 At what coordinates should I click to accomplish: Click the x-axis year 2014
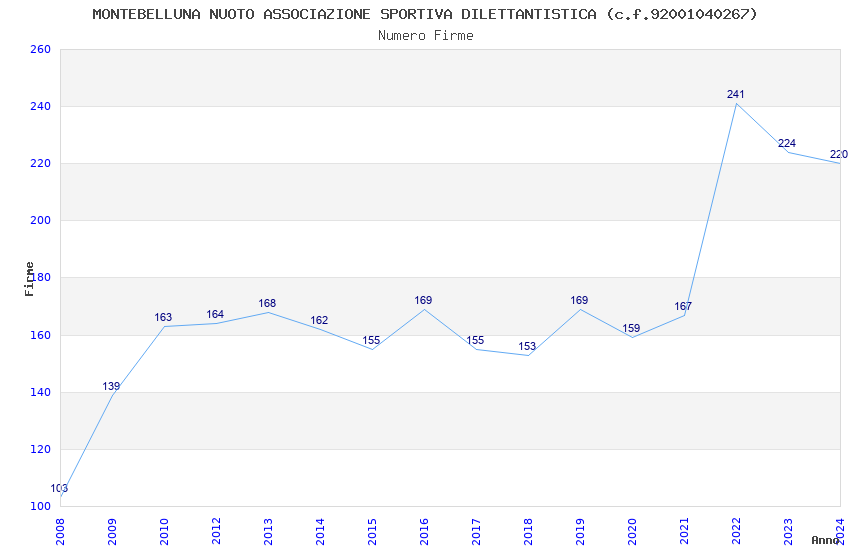(320, 532)
